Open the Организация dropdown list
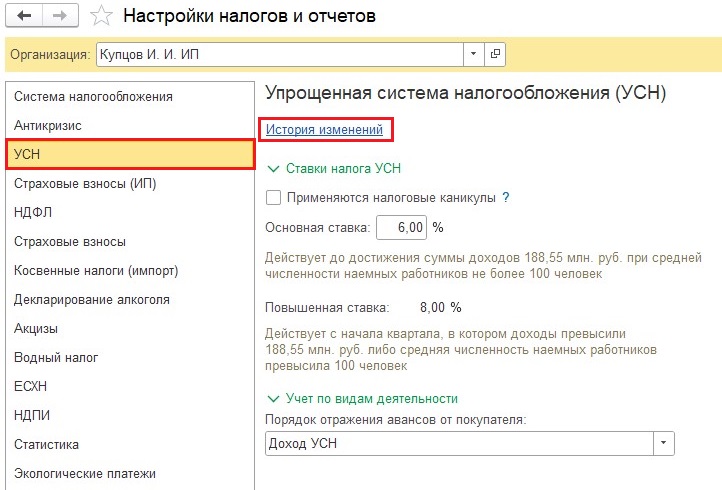 pyautogui.click(x=473, y=54)
